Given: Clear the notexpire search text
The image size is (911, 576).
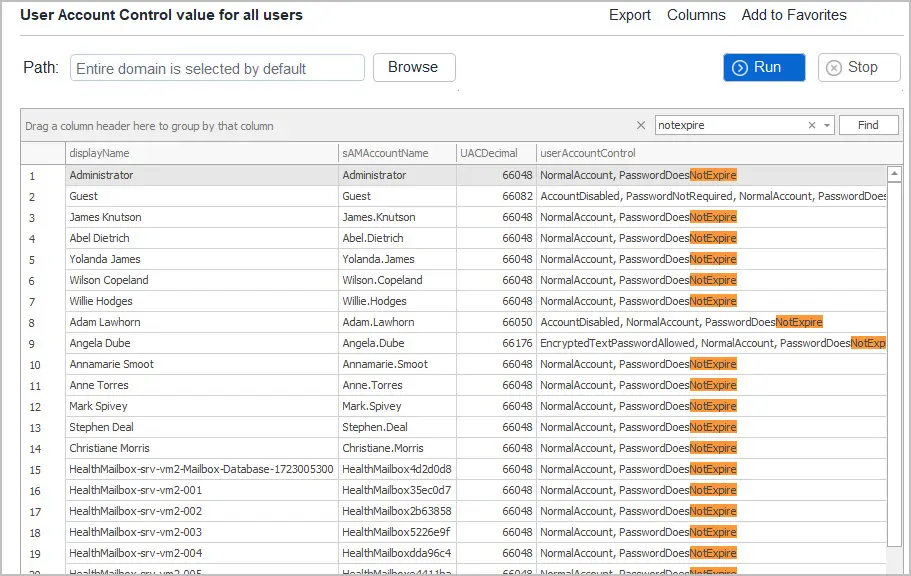Looking at the screenshot, I should pyautogui.click(x=812, y=125).
